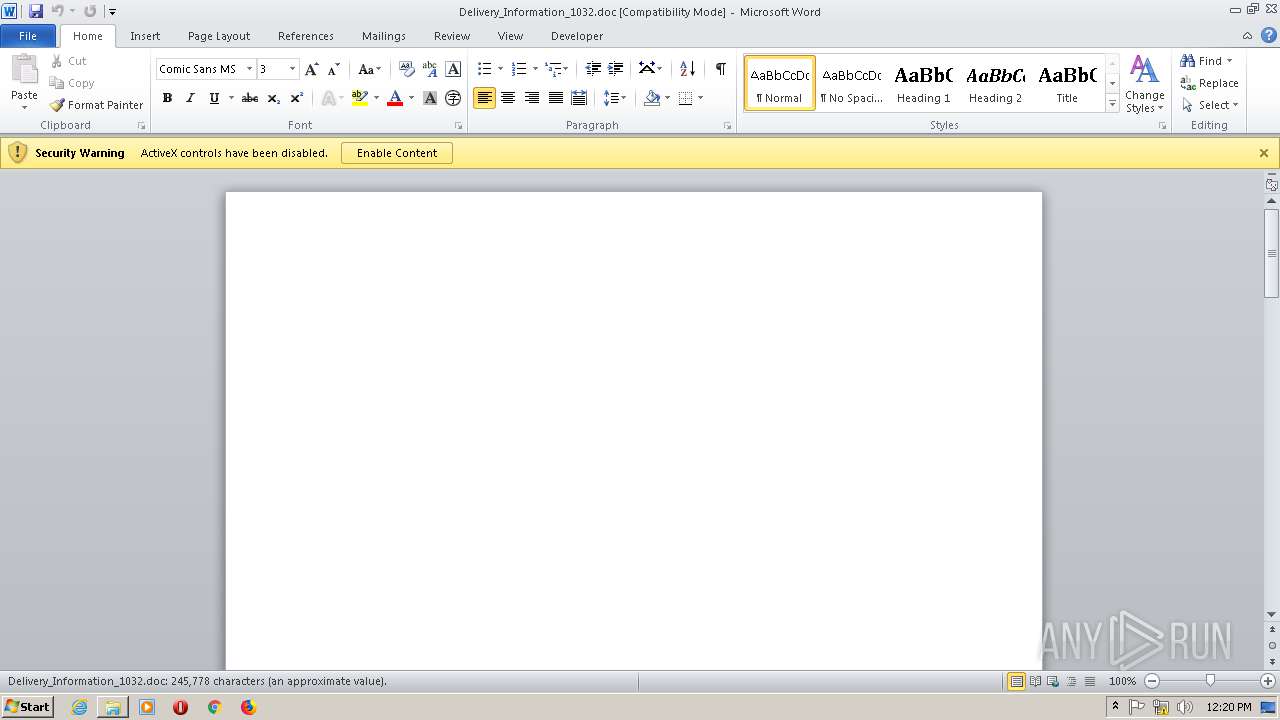
Task: Click the vertical scrollbar thumb
Action: click(1272, 253)
